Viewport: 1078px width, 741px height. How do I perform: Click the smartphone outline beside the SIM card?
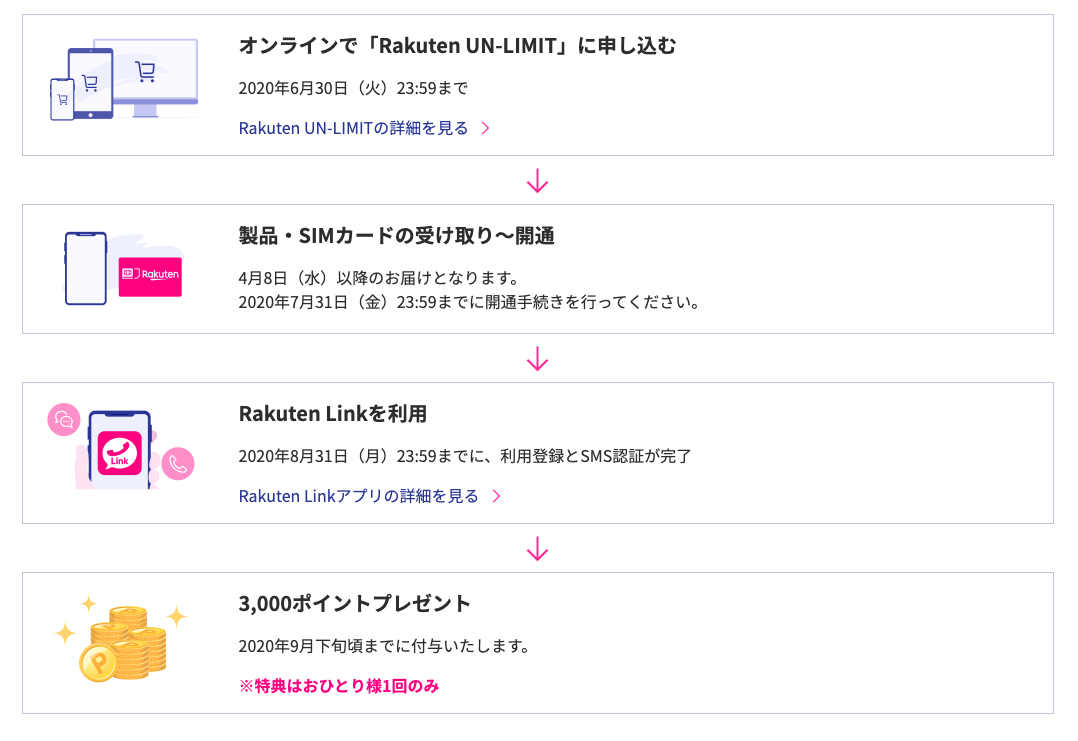point(86,268)
